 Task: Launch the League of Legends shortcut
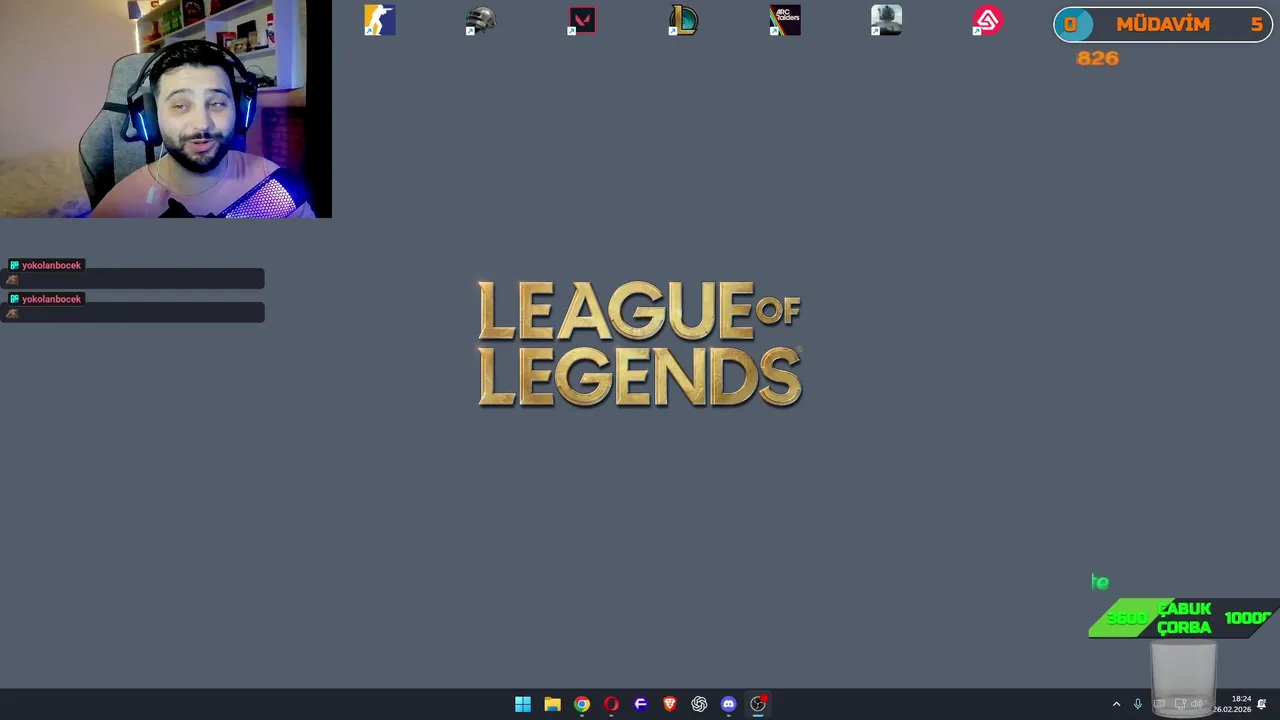click(683, 20)
